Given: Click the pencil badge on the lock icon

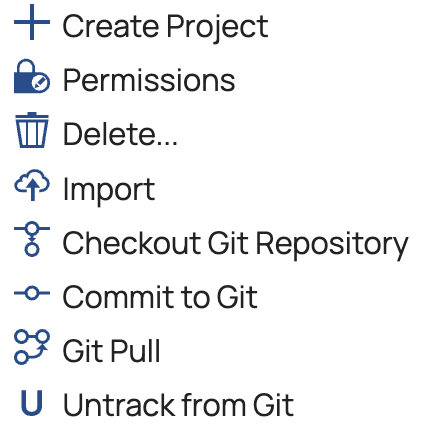Looking at the screenshot, I should click(x=41, y=82).
